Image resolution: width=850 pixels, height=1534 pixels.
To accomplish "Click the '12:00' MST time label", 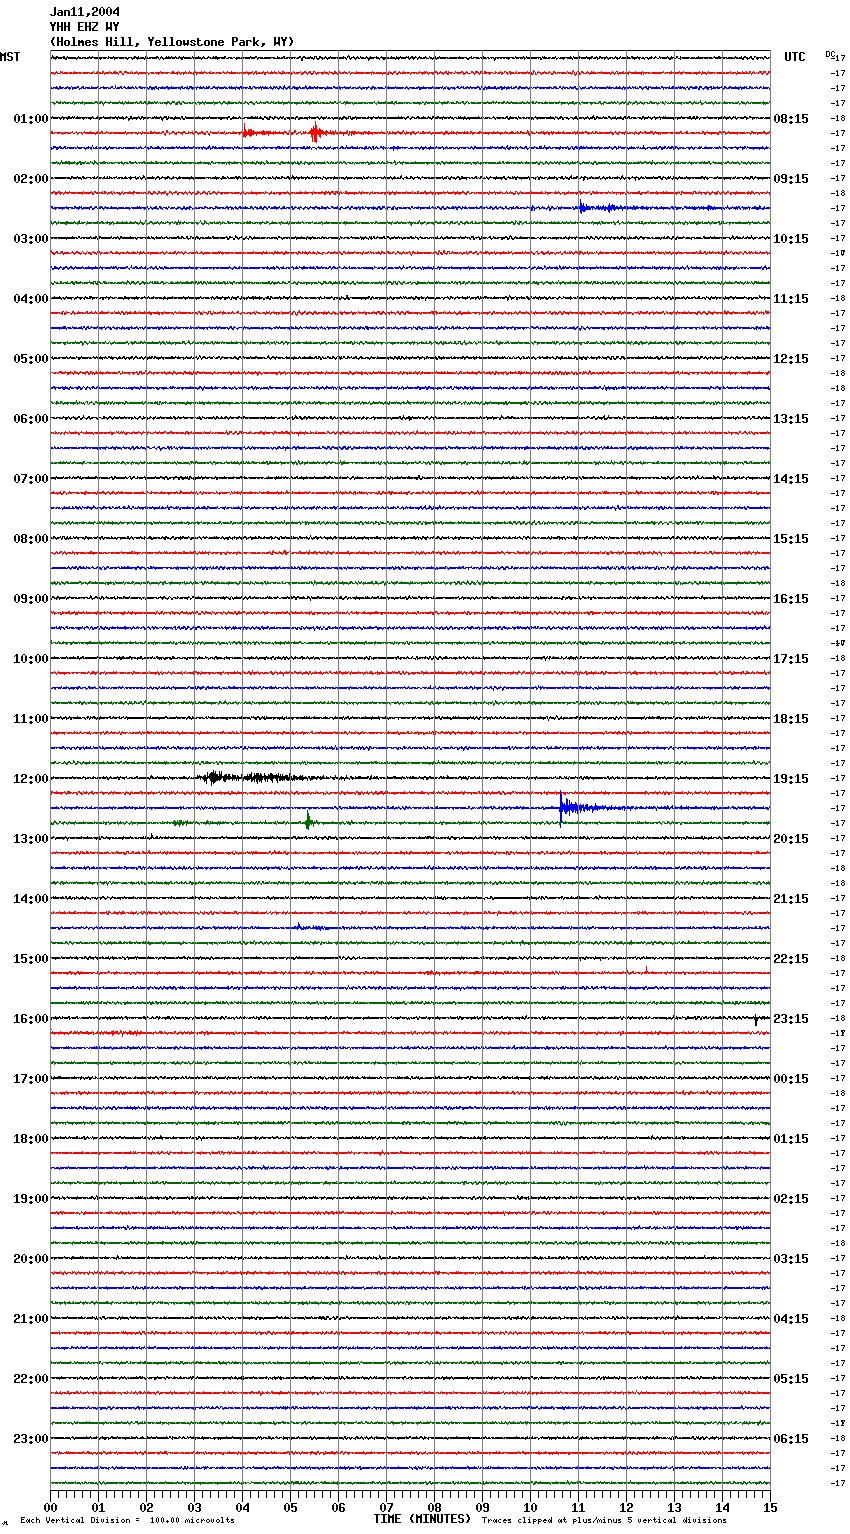I will (31, 779).
